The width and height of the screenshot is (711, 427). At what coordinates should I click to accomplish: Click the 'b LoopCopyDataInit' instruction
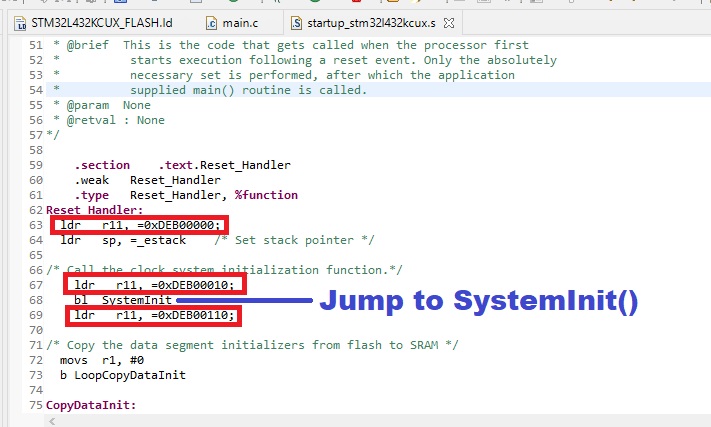[x=123, y=375]
